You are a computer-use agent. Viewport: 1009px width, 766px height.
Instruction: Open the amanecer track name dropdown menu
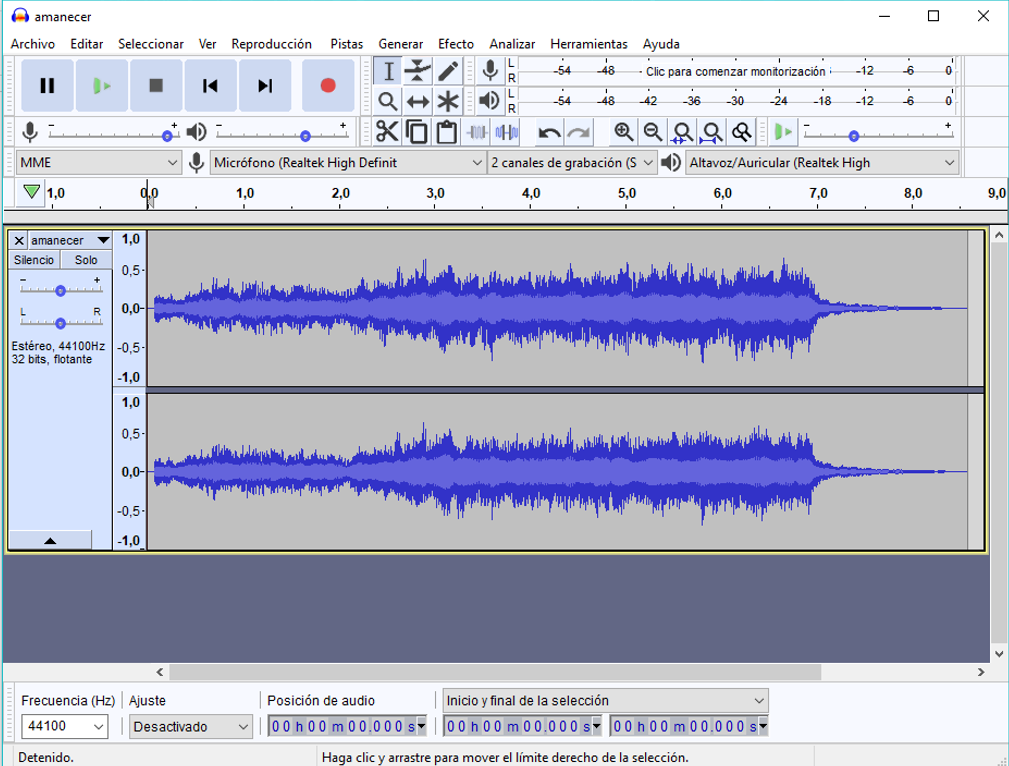[x=105, y=240]
